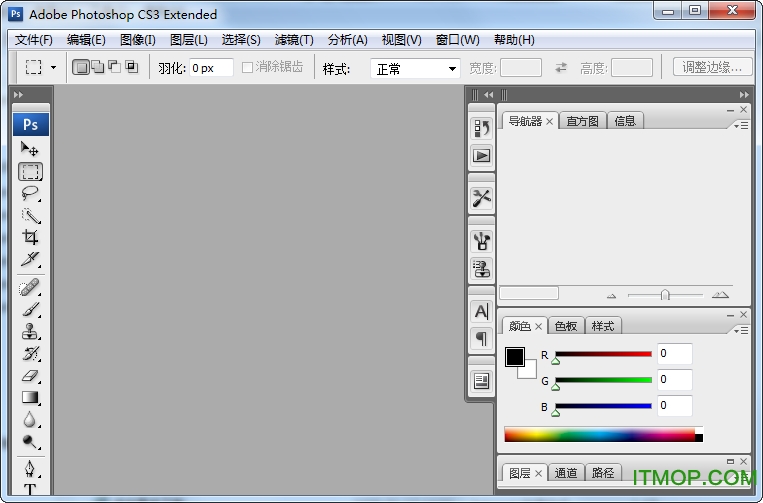Switch to the 通道 tab
This screenshot has height=503, width=763.
pos(566,473)
